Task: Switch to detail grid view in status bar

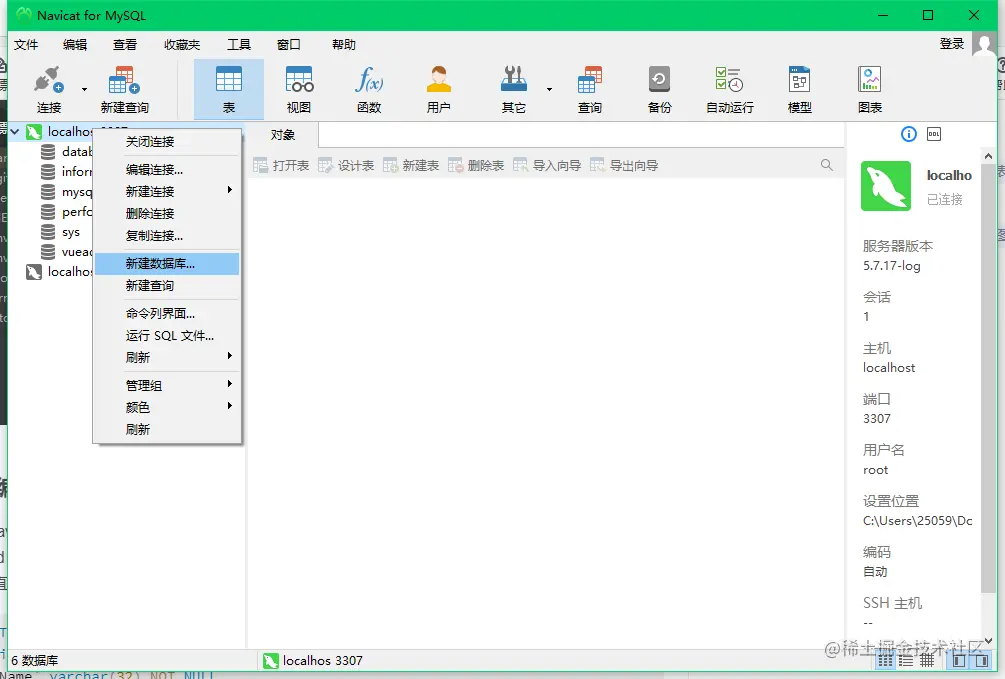Action: (927, 661)
